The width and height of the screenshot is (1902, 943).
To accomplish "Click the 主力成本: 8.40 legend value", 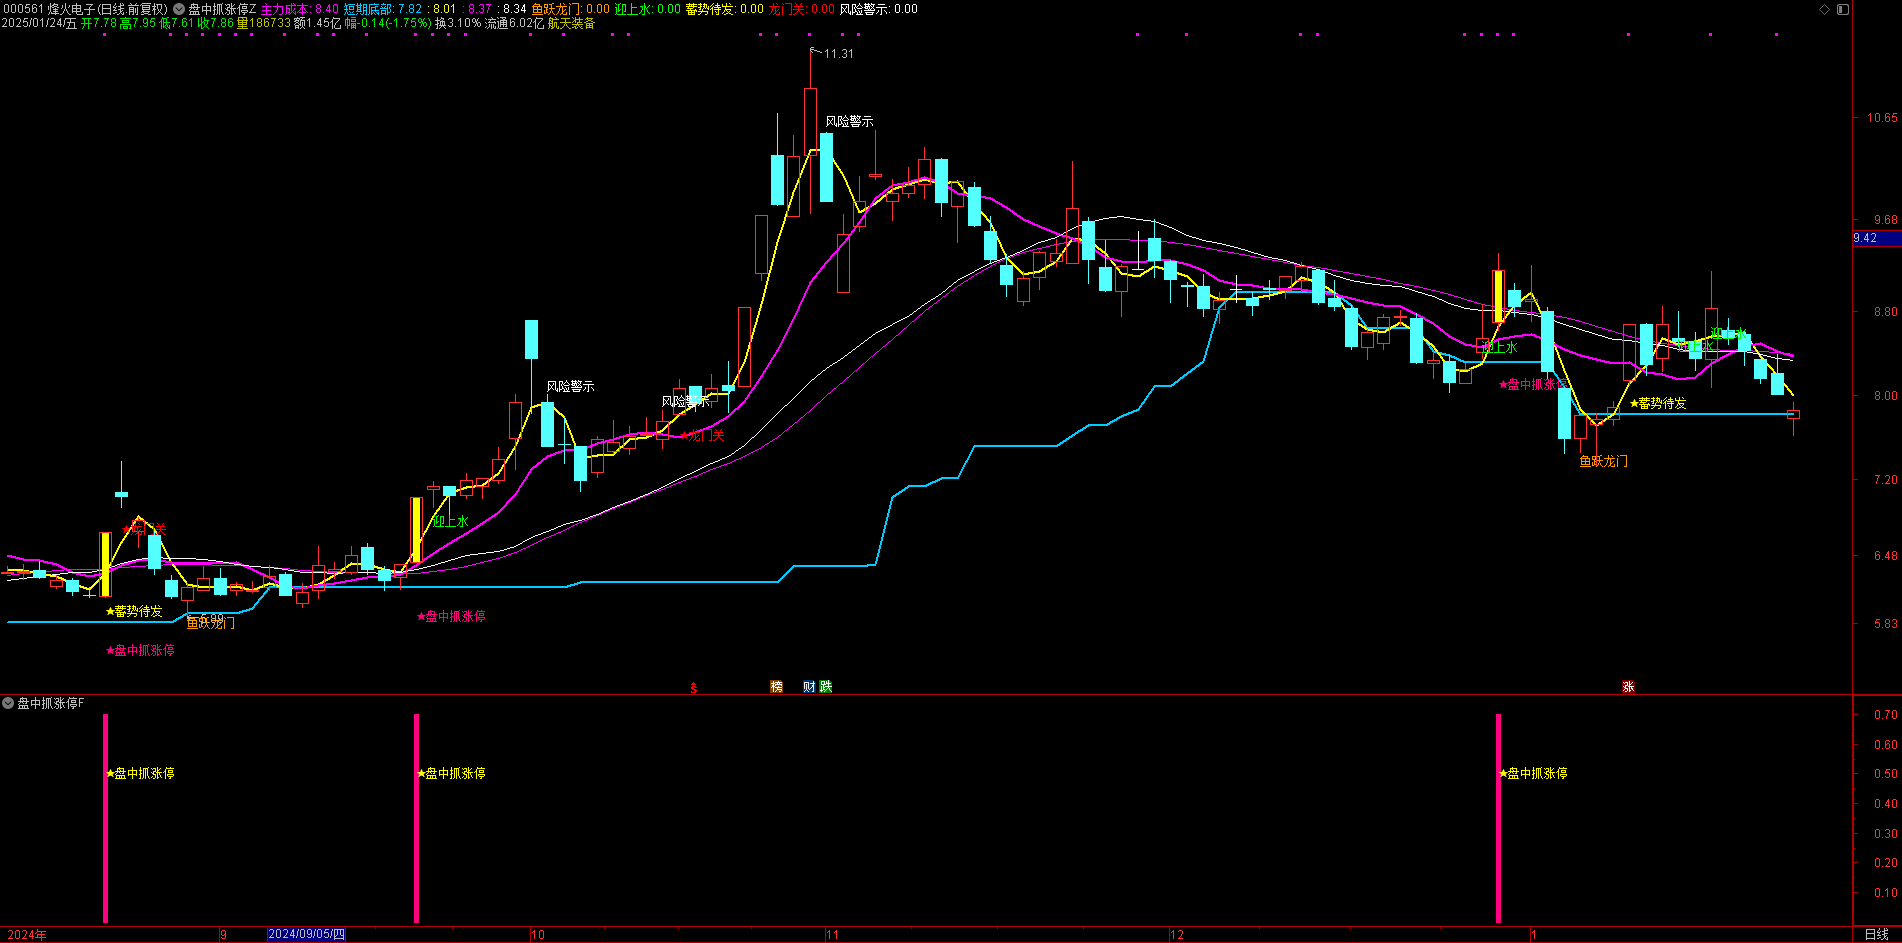I will pos(299,9).
